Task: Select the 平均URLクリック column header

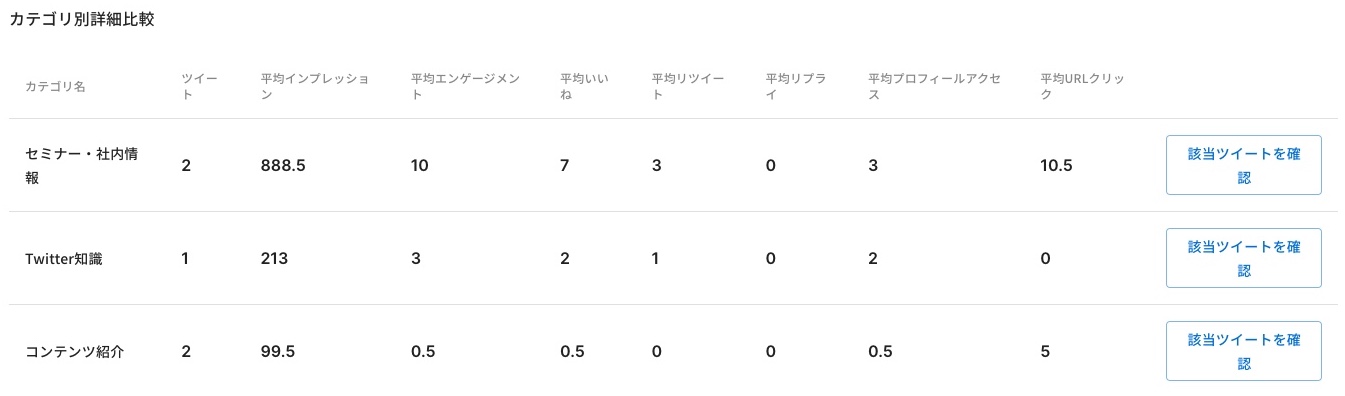Action: pyautogui.click(x=1082, y=86)
